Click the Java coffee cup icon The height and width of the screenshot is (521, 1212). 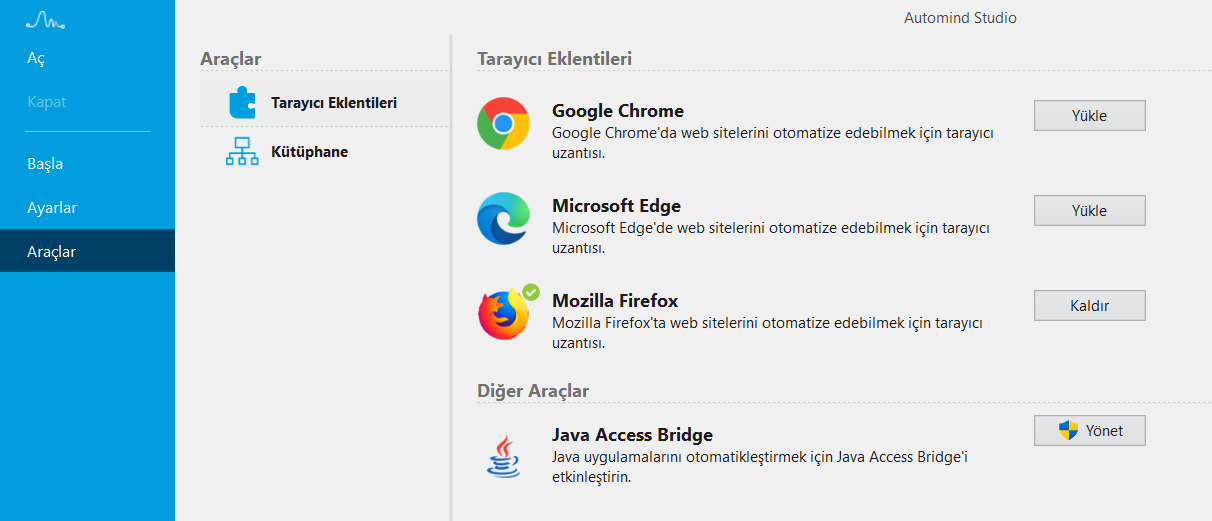503,456
